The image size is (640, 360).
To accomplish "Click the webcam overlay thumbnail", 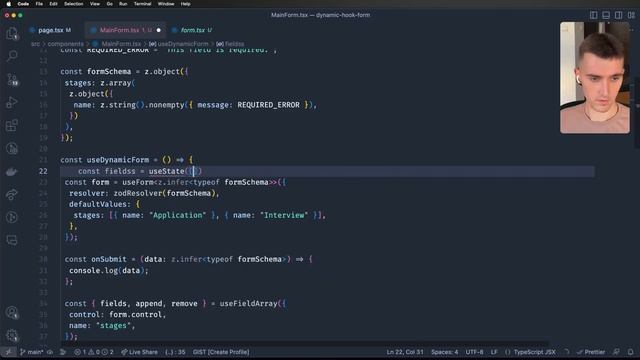I will pos(595,78).
